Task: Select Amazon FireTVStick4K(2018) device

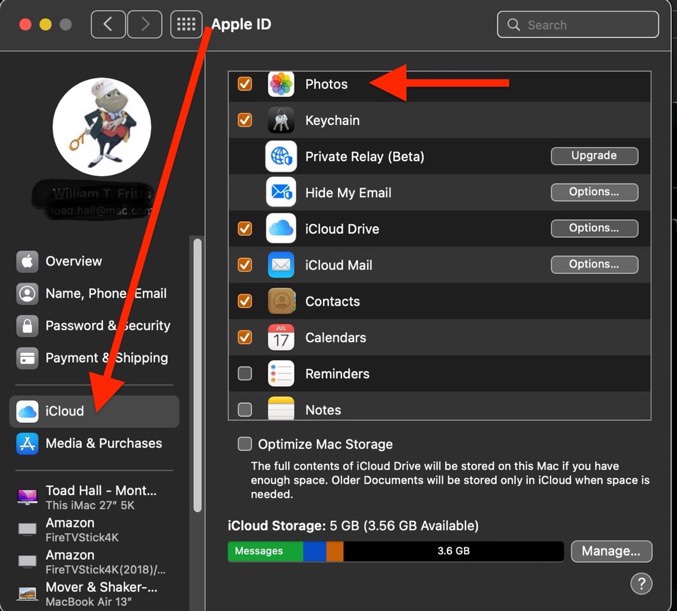Action: (x=94, y=562)
